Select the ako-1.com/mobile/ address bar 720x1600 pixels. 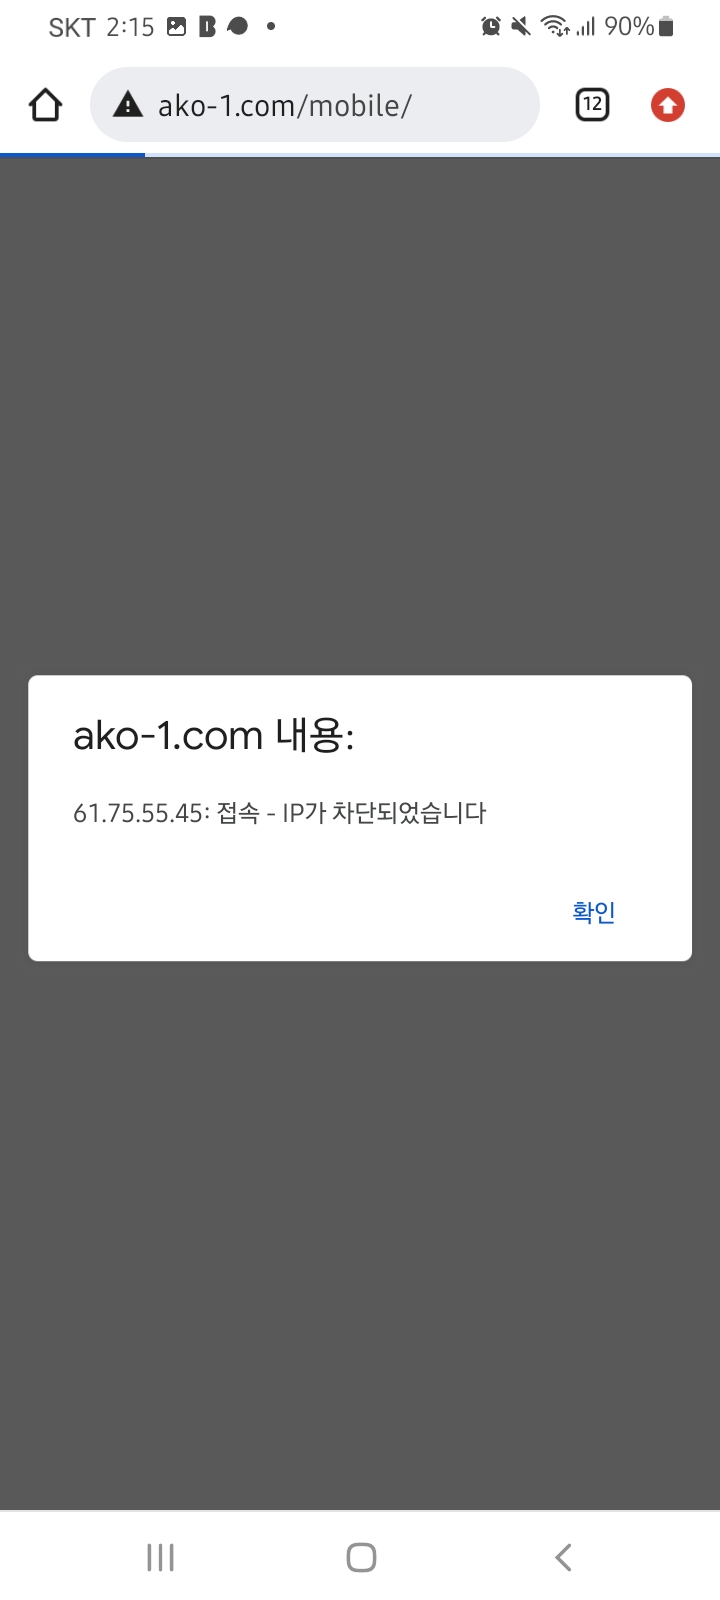(x=315, y=105)
